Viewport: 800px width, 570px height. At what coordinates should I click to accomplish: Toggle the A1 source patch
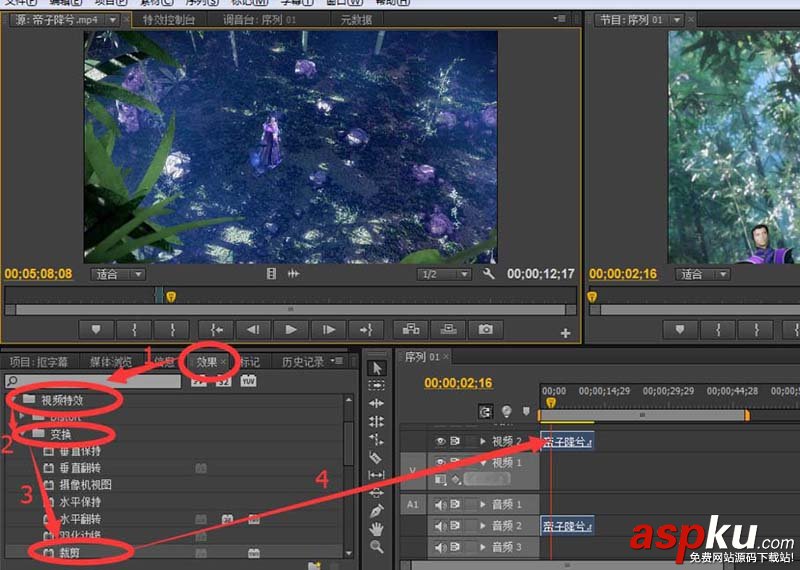(x=413, y=505)
